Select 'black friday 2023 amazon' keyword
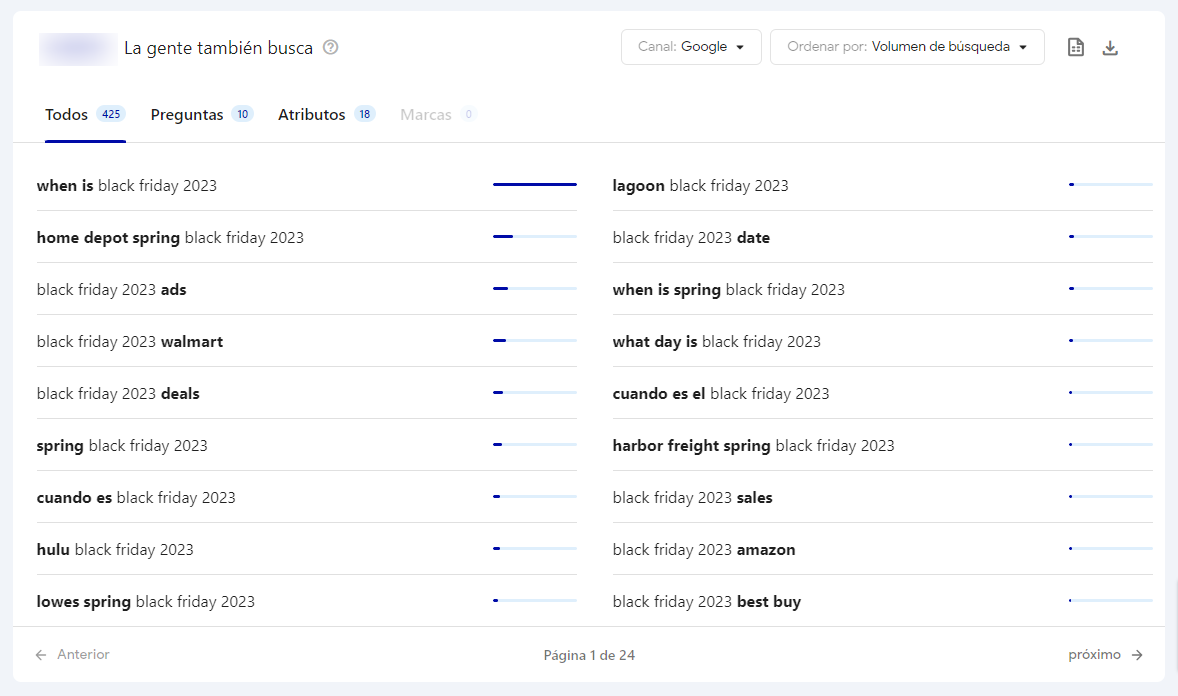Viewport: 1178px width, 696px height. click(704, 549)
